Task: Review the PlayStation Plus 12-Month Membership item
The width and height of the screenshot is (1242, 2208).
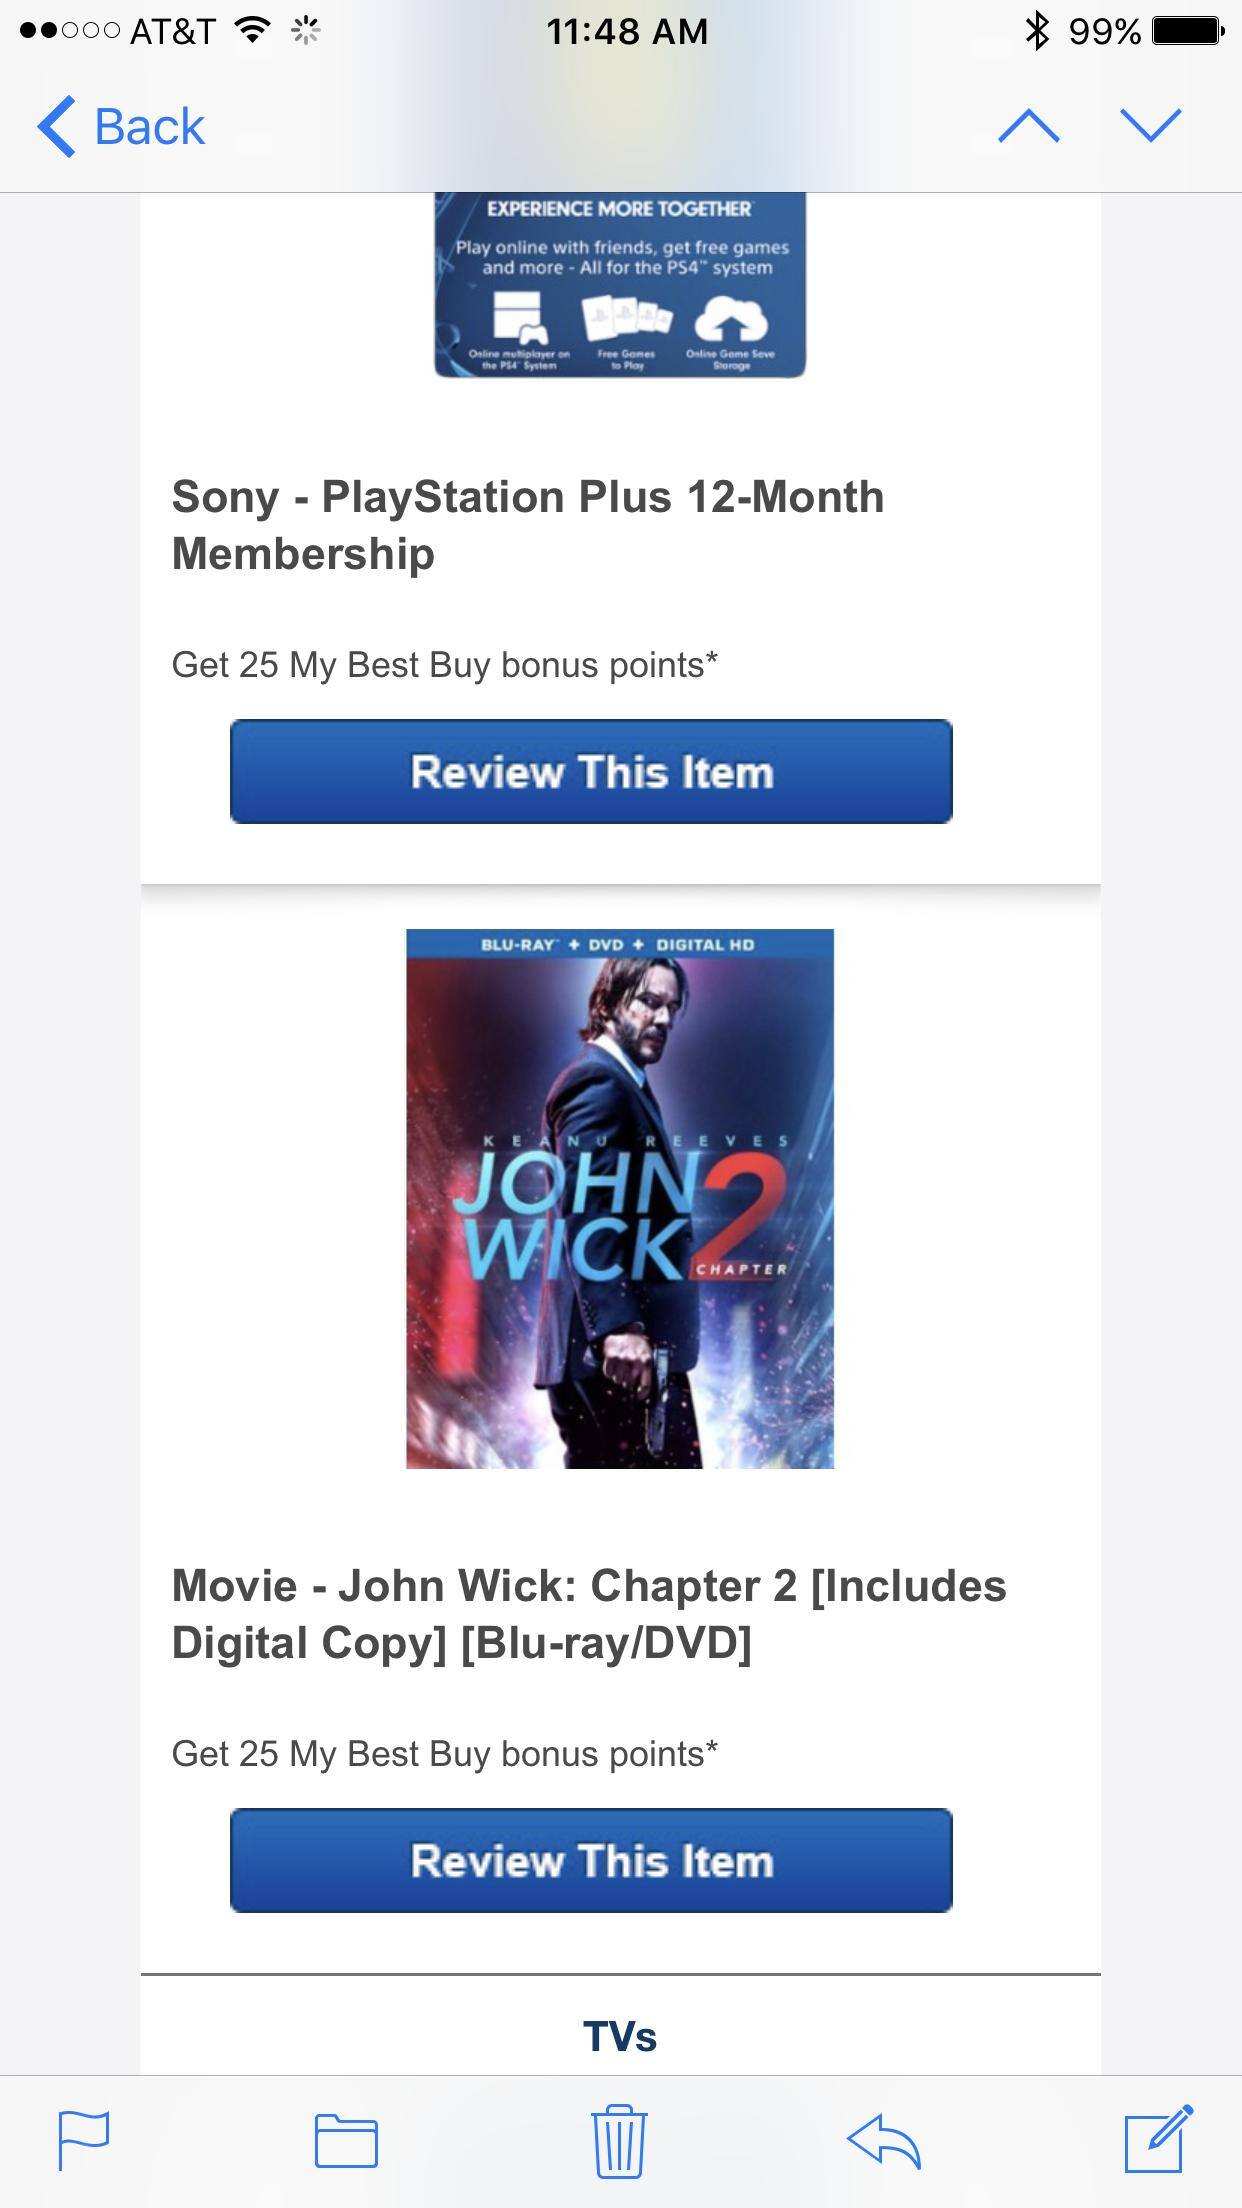Action: click(x=591, y=771)
